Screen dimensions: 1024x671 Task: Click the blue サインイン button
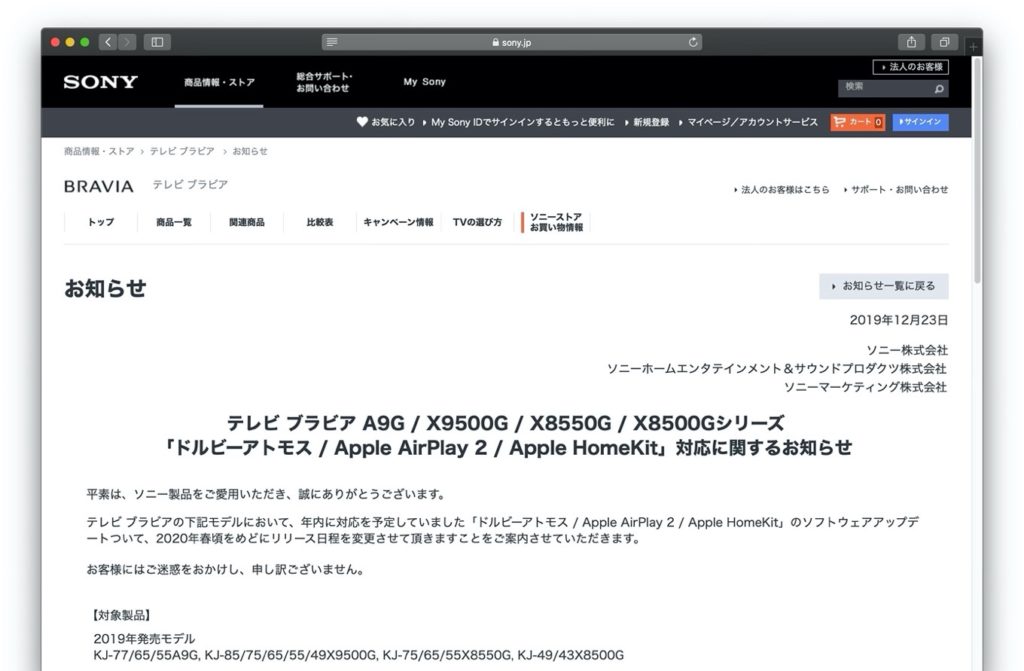pos(920,121)
